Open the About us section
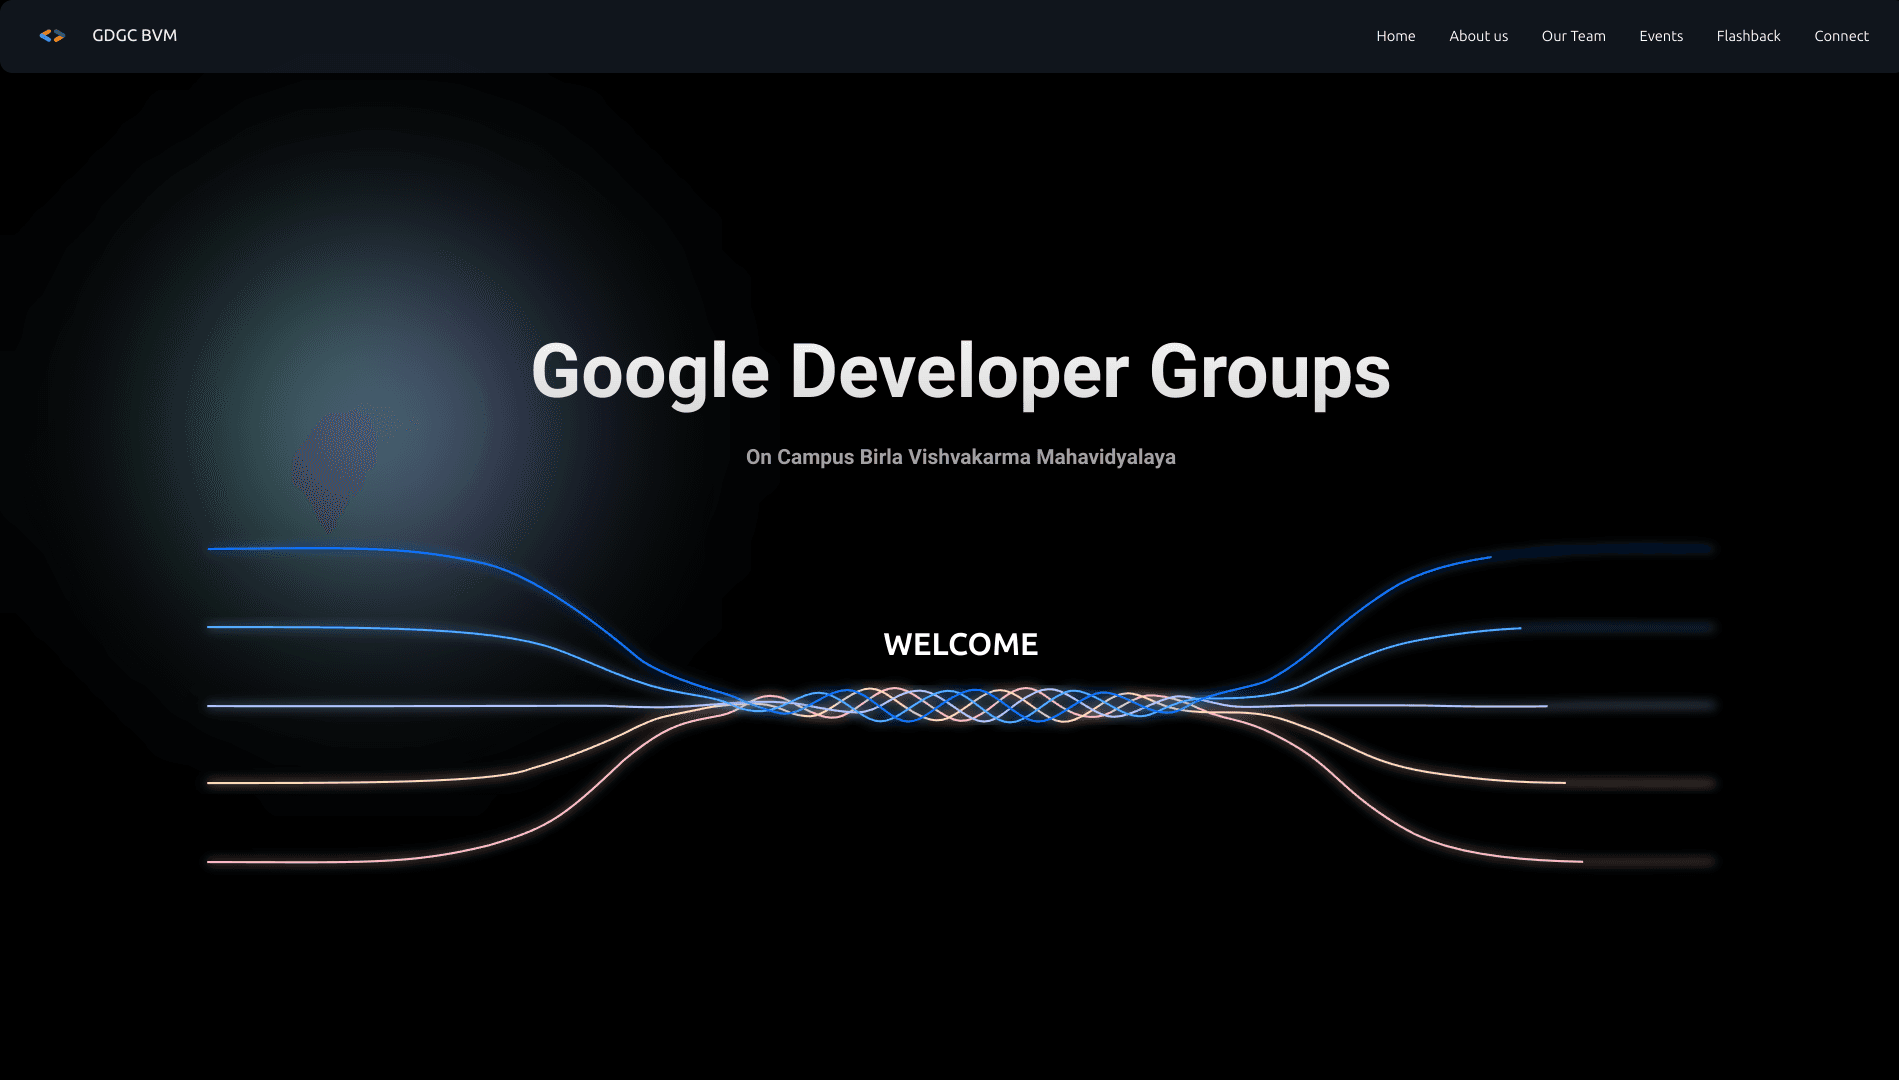Image resolution: width=1899 pixels, height=1080 pixels. pos(1478,36)
